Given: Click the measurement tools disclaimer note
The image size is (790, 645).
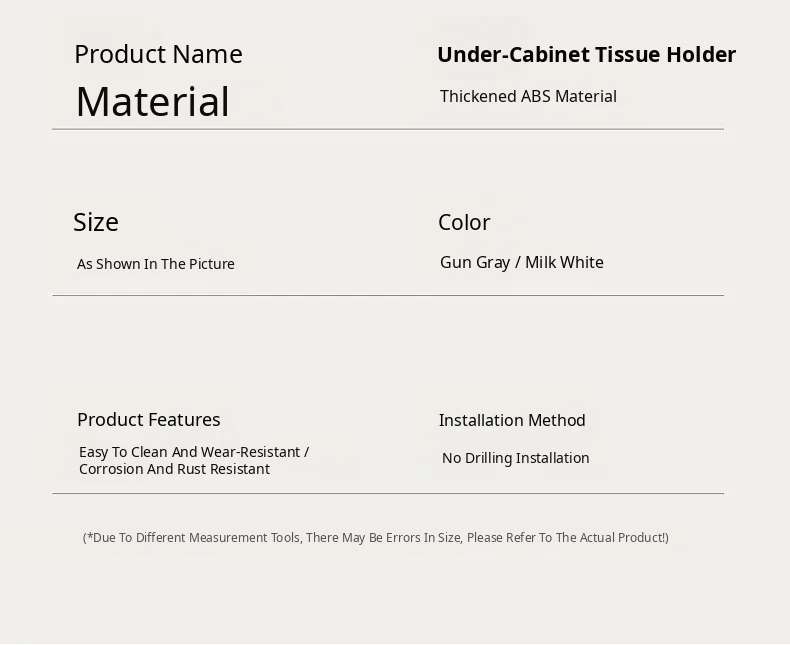Looking at the screenshot, I should pyautogui.click(x=376, y=538).
